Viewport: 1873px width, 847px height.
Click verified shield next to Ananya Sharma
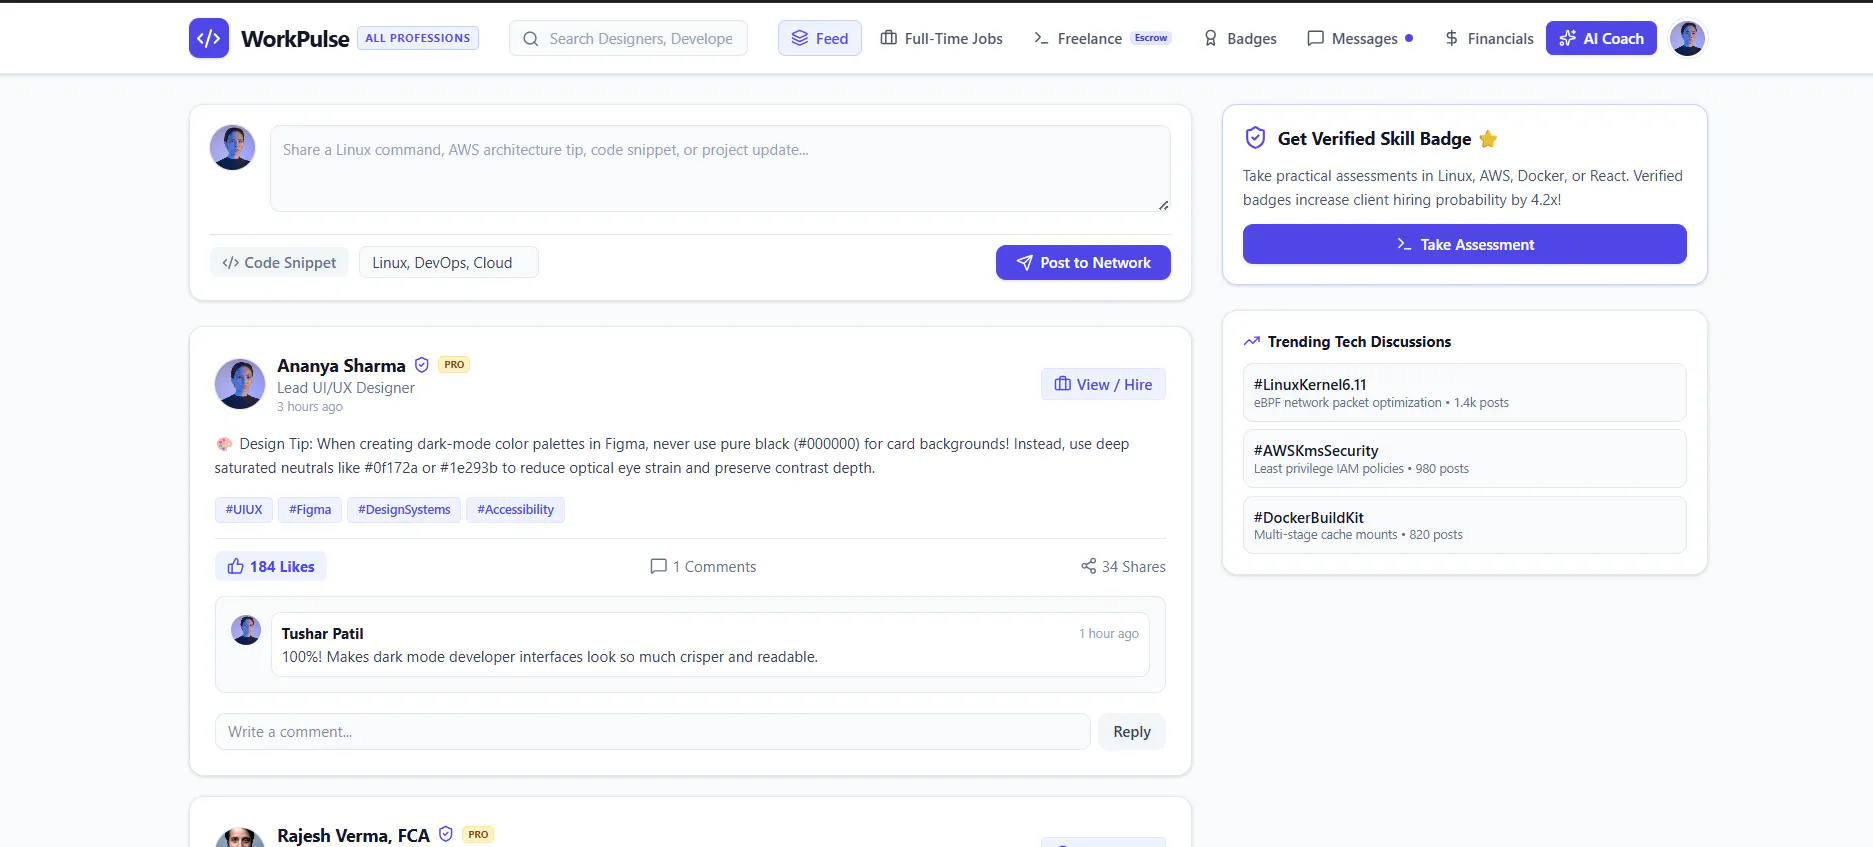422,365
